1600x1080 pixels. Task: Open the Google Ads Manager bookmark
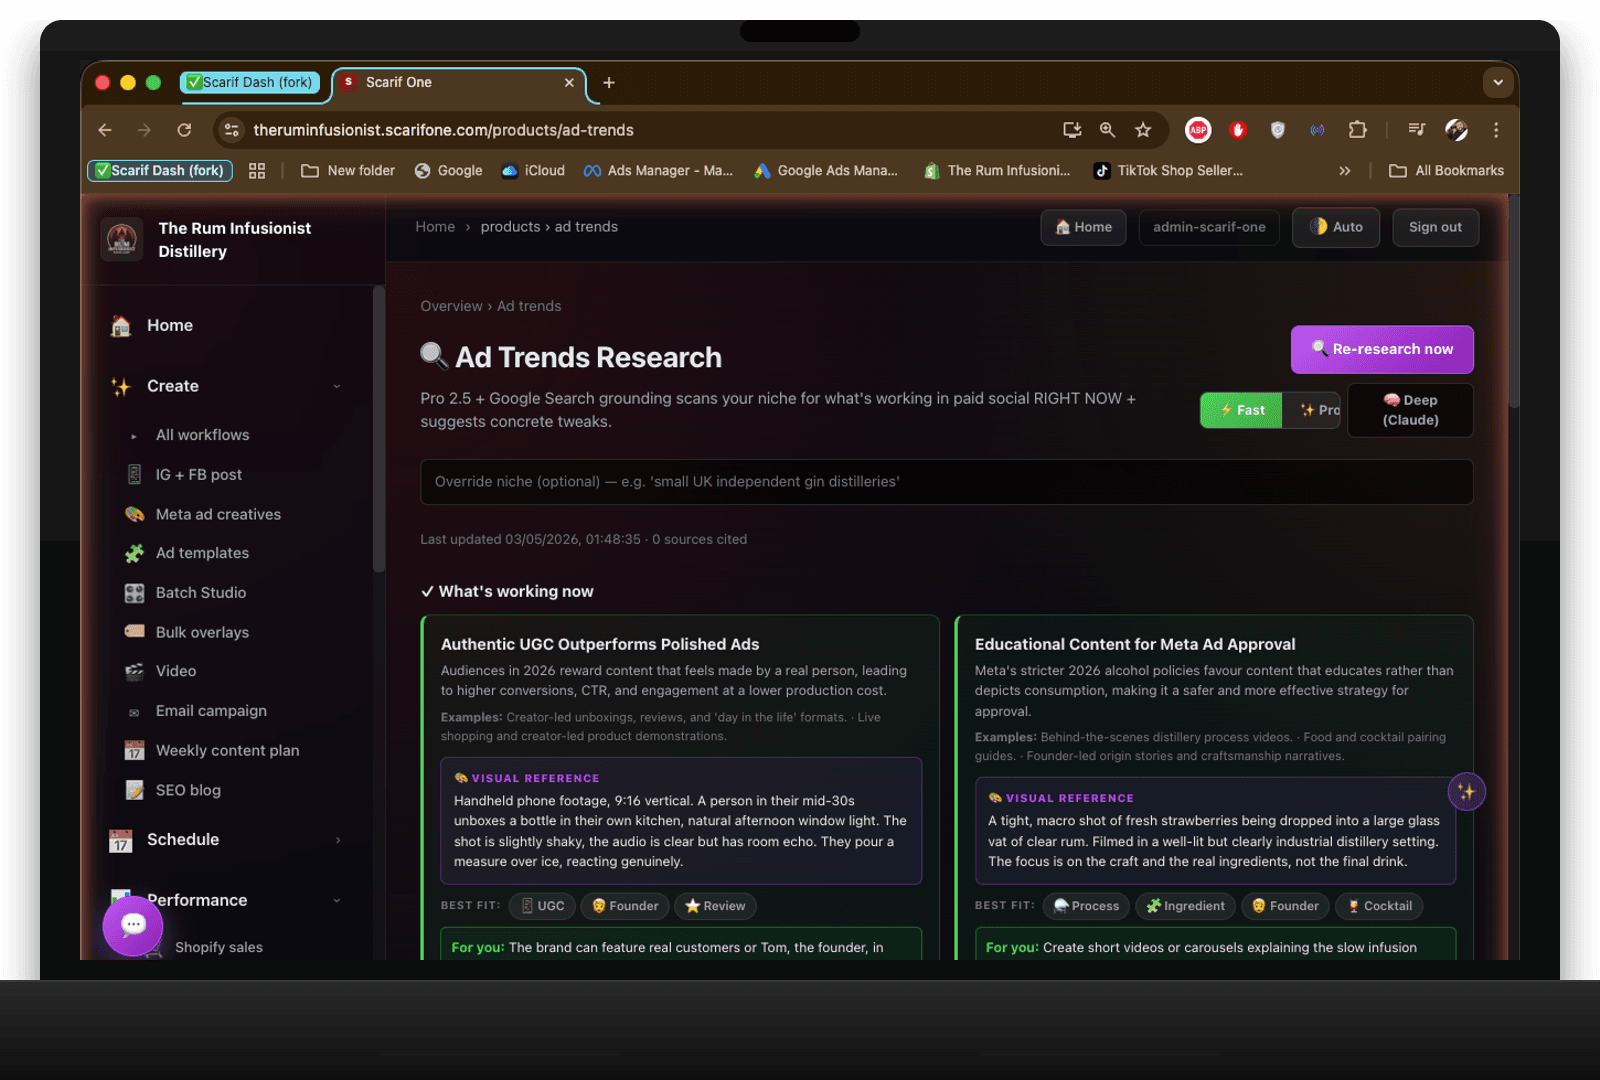click(x=826, y=171)
